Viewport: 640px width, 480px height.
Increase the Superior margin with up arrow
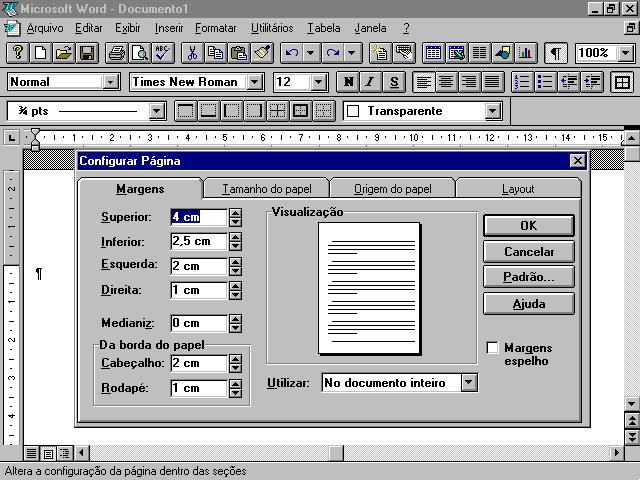(235, 212)
